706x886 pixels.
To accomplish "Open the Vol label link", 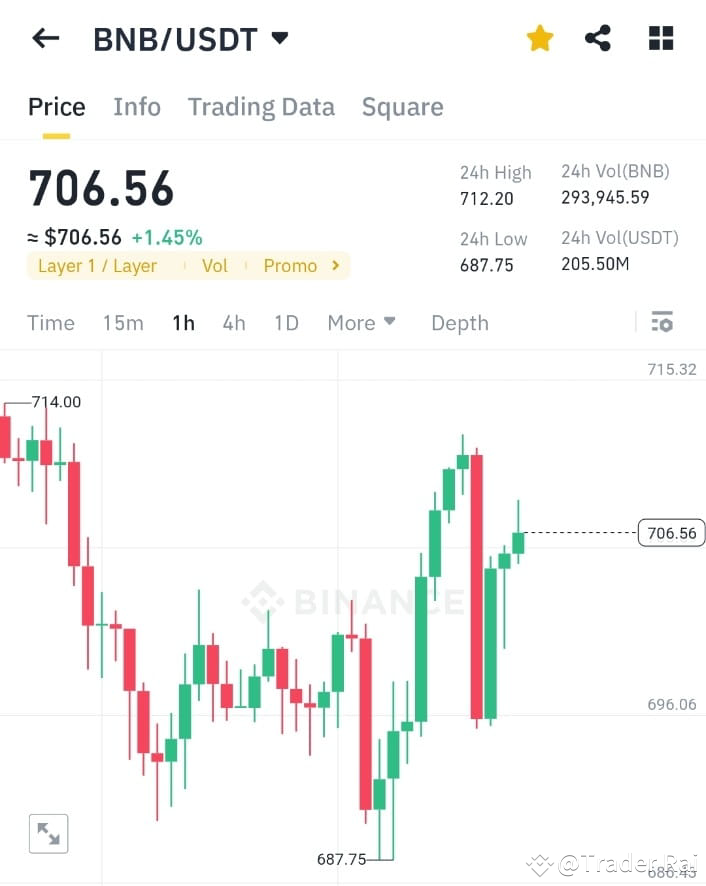I will [214, 266].
